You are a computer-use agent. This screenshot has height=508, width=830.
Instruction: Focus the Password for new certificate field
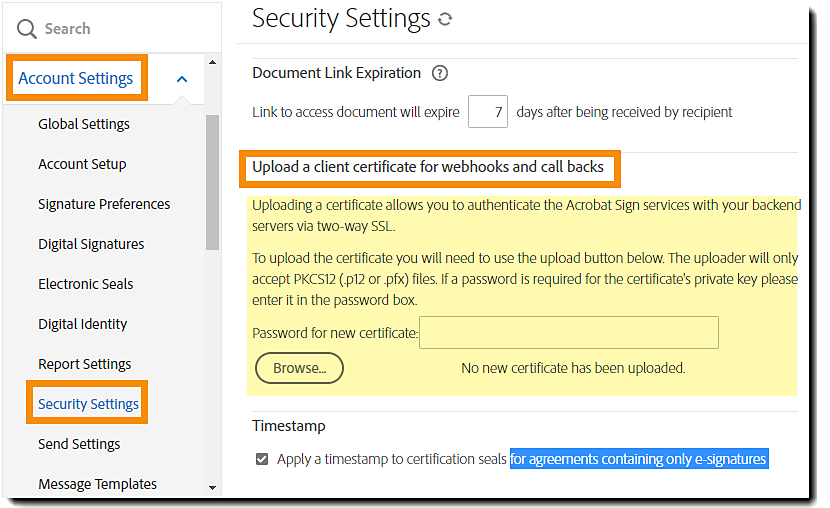[569, 333]
